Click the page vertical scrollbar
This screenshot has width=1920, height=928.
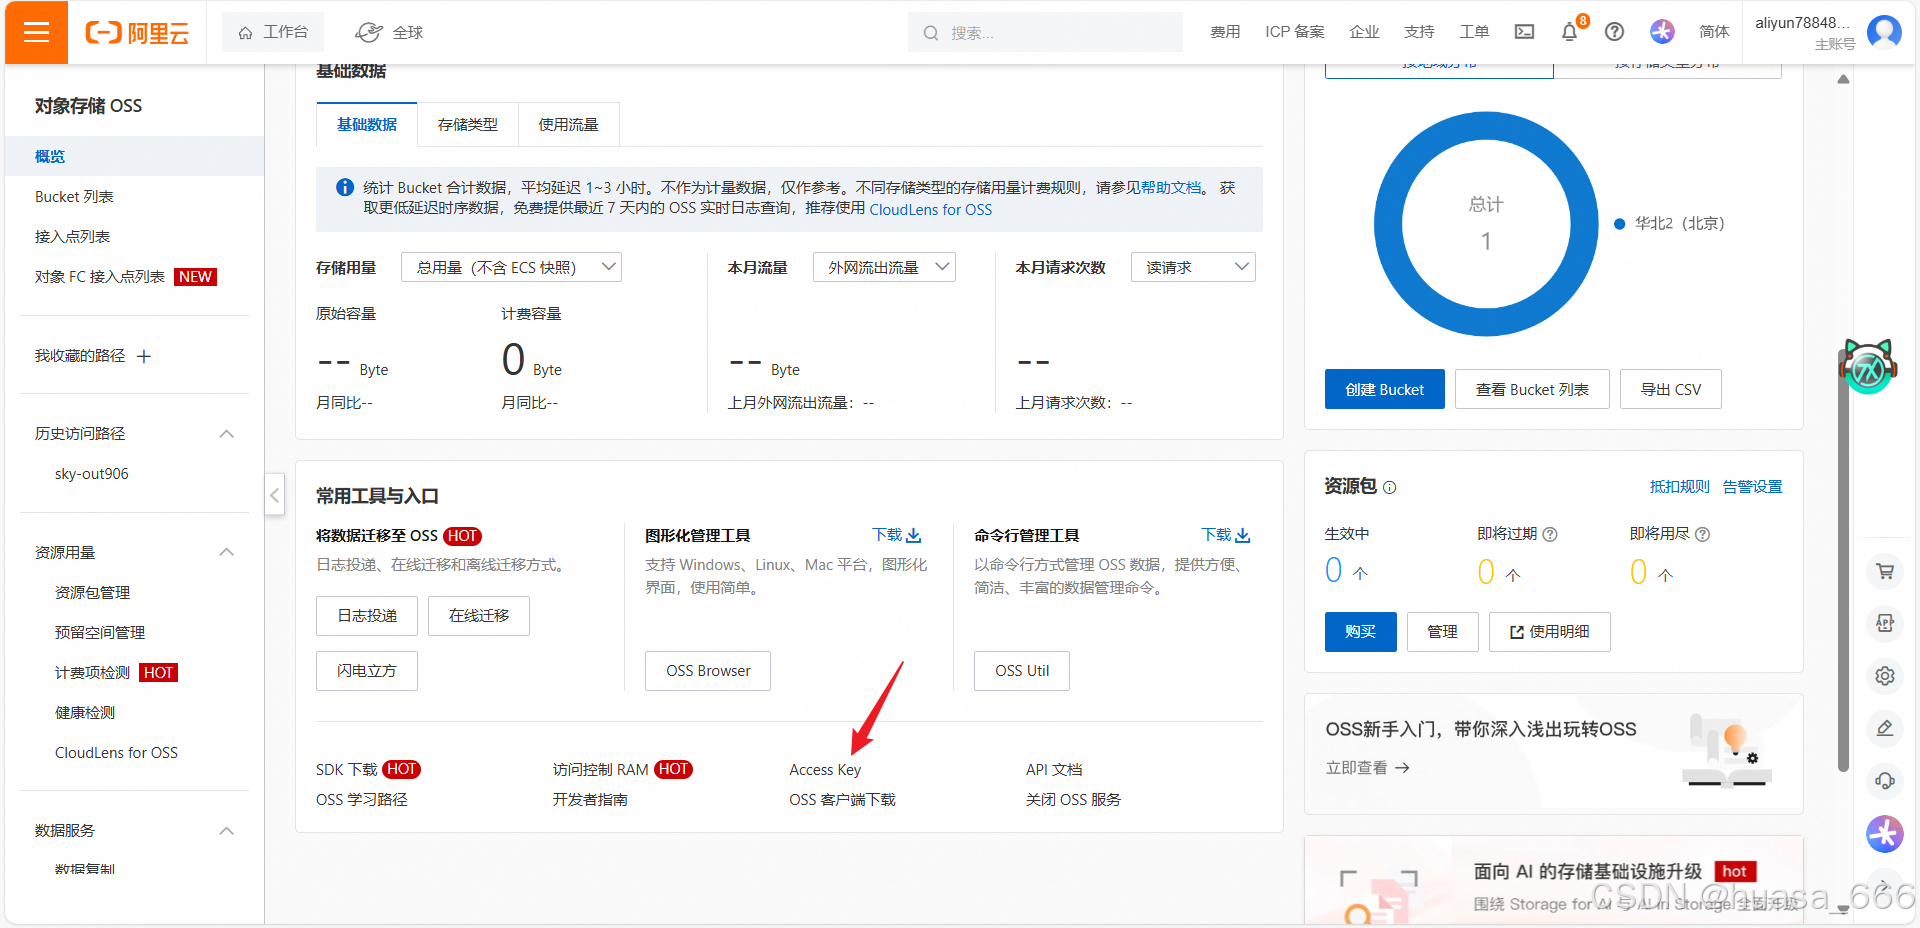(1844, 560)
